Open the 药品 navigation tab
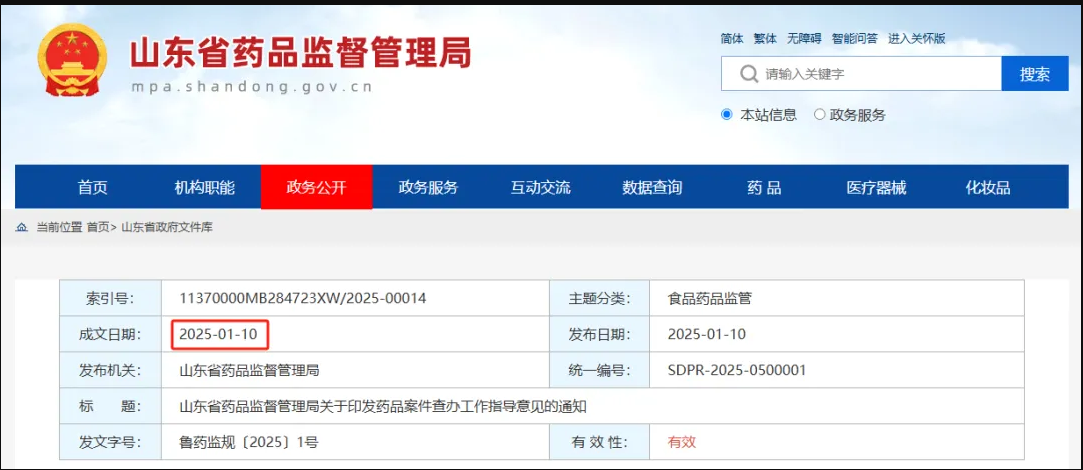This screenshot has width=1083, height=470. [x=764, y=187]
